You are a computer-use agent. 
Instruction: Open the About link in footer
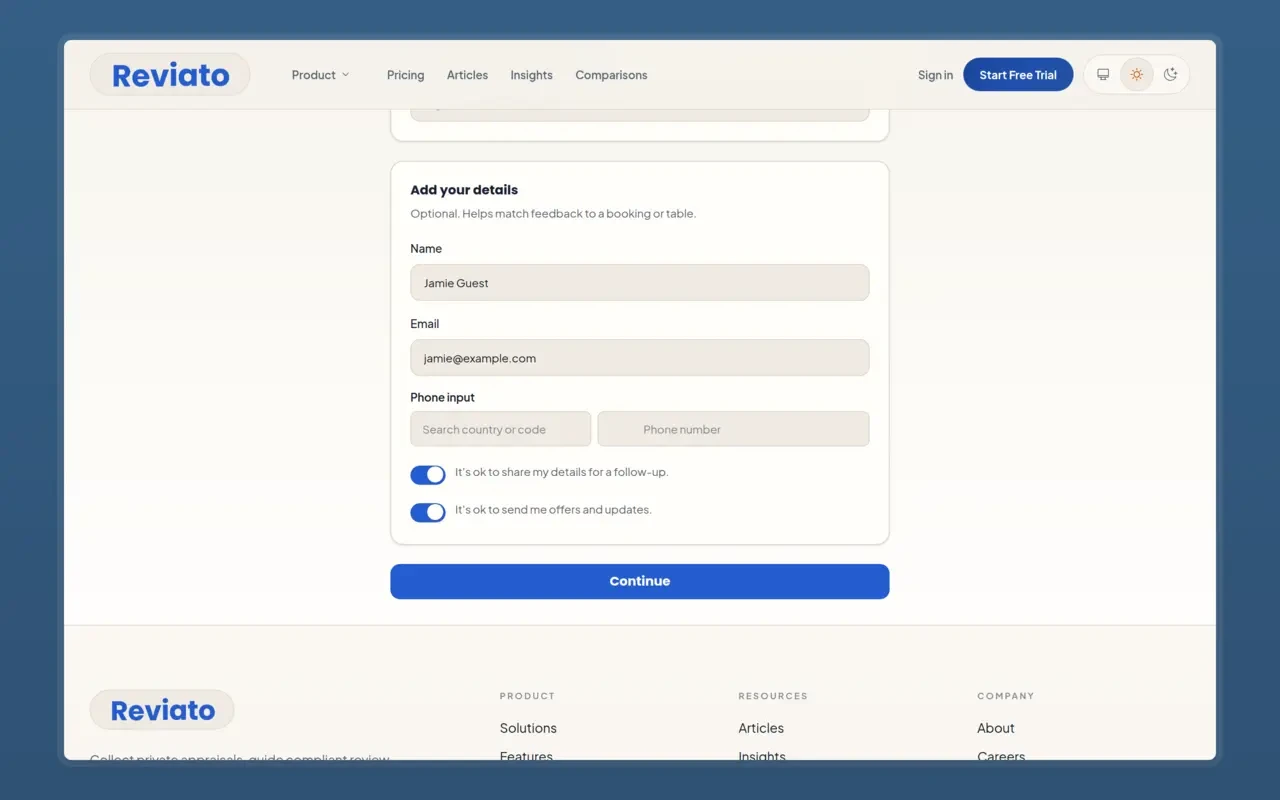click(x=996, y=728)
